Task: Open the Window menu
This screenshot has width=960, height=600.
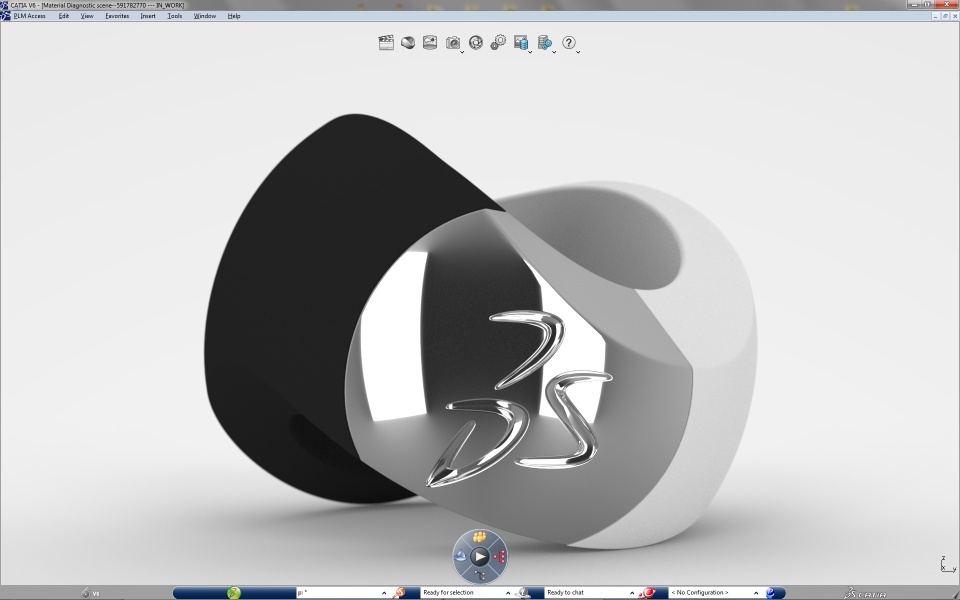Action: 204,16
